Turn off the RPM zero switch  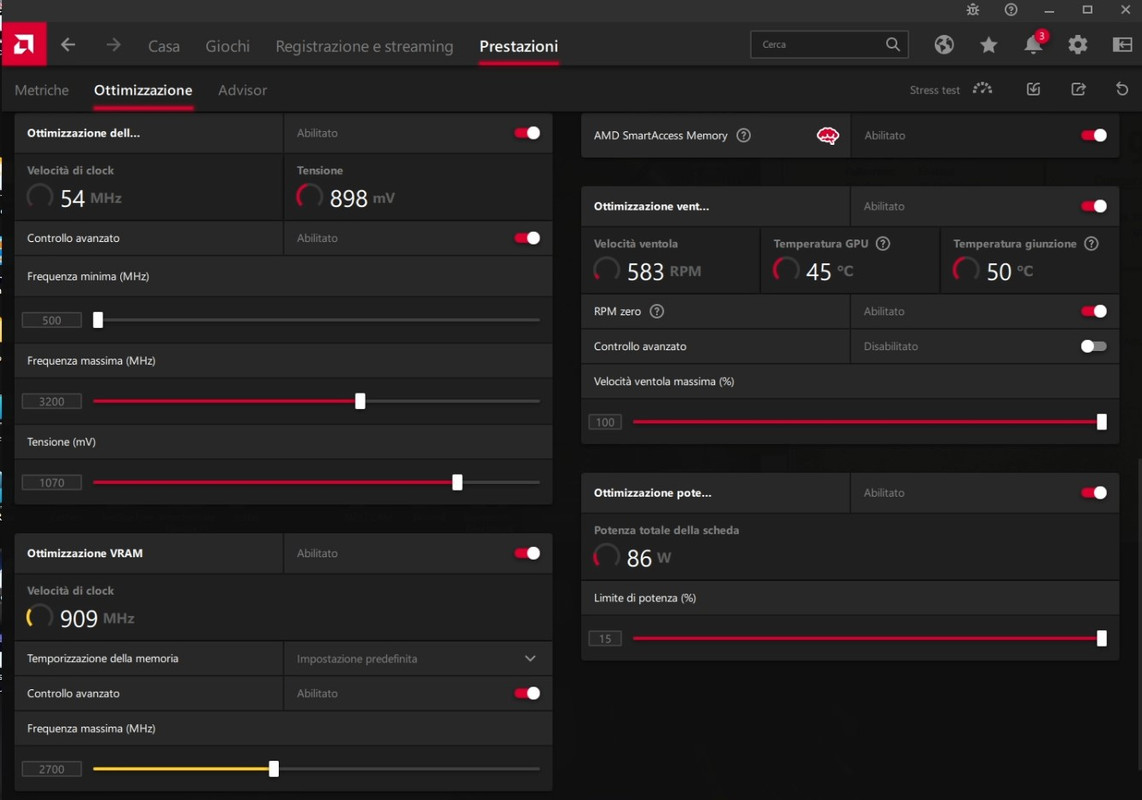[x=1094, y=311]
